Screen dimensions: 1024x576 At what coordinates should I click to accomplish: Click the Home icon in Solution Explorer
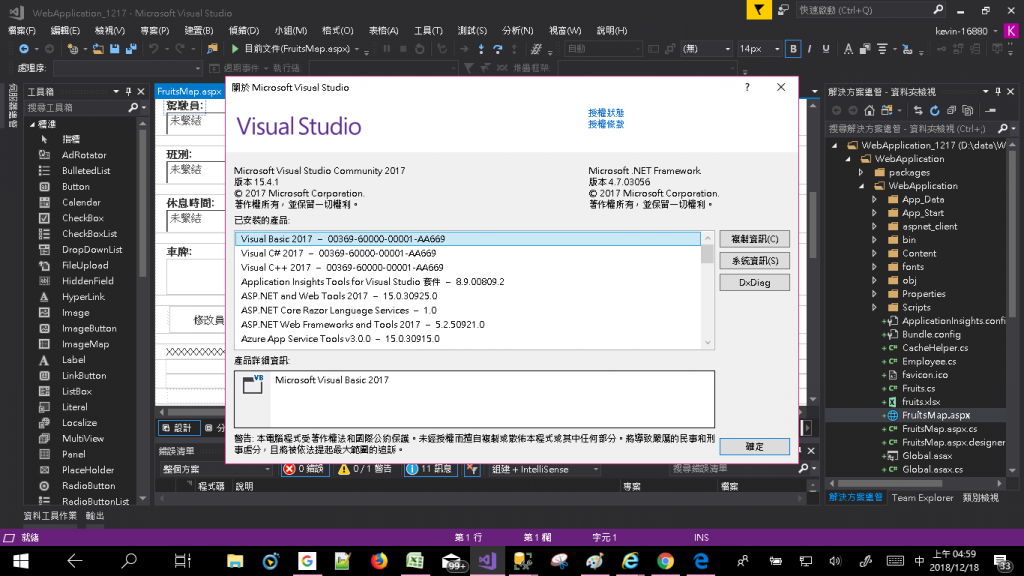(x=869, y=110)
